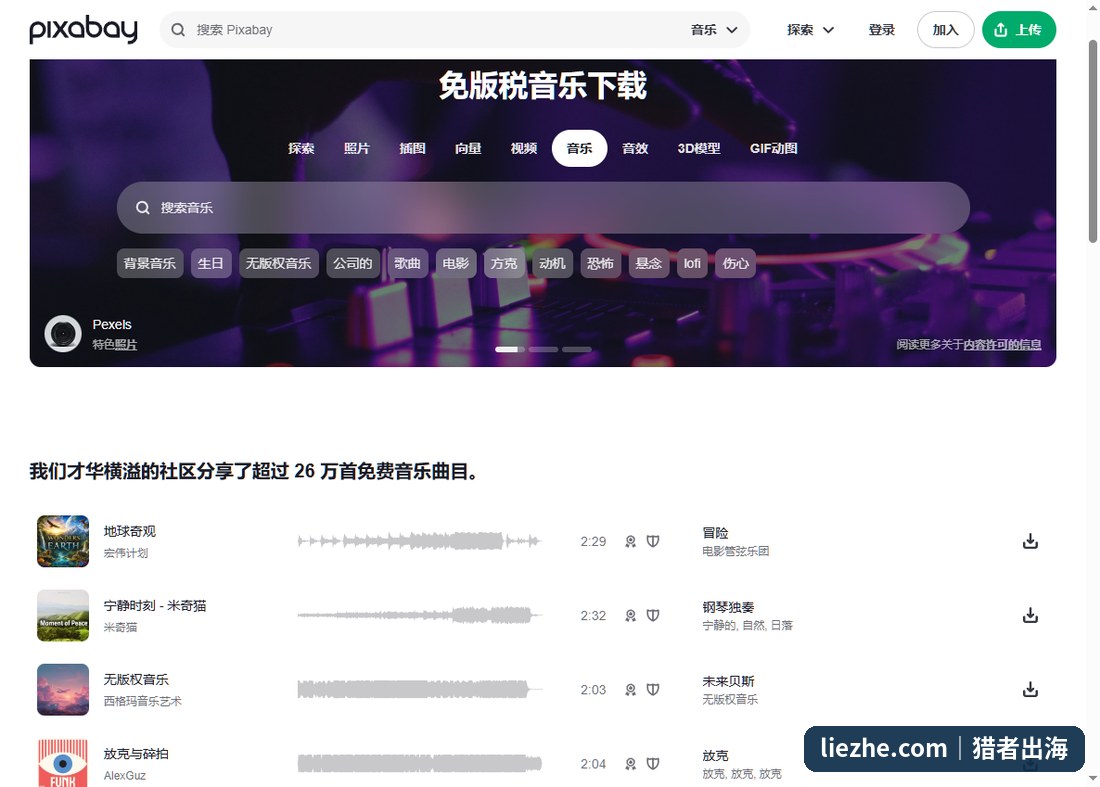
Task: Click the shield icon for 地球奇观
Action: point(652,541)
